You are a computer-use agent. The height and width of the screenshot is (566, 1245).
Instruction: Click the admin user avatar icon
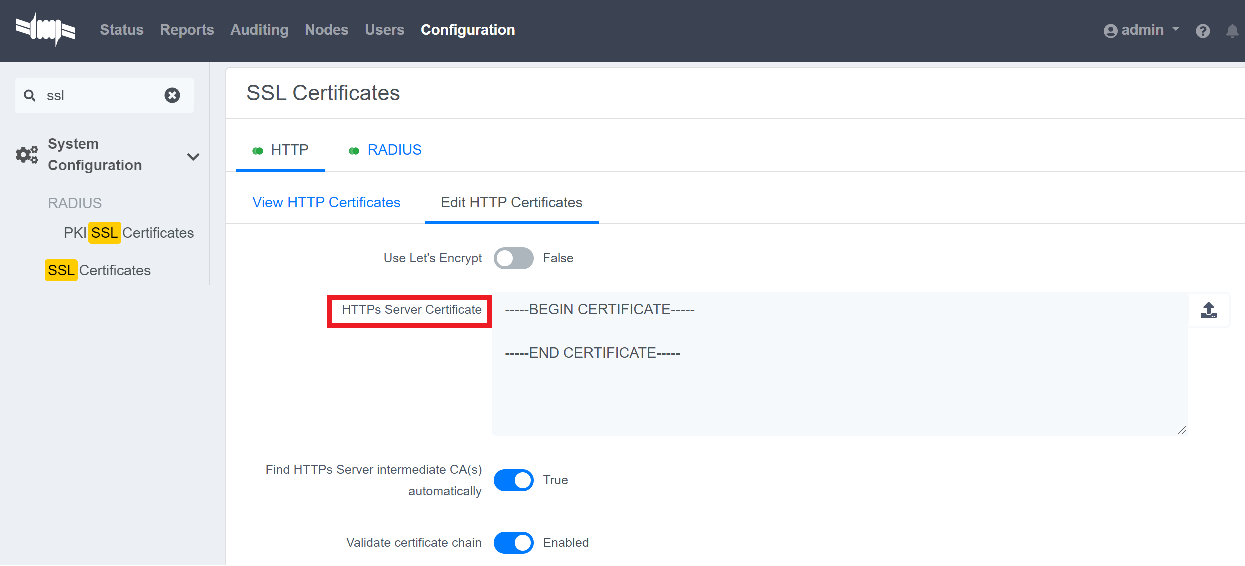click(x=1110, y=31)
